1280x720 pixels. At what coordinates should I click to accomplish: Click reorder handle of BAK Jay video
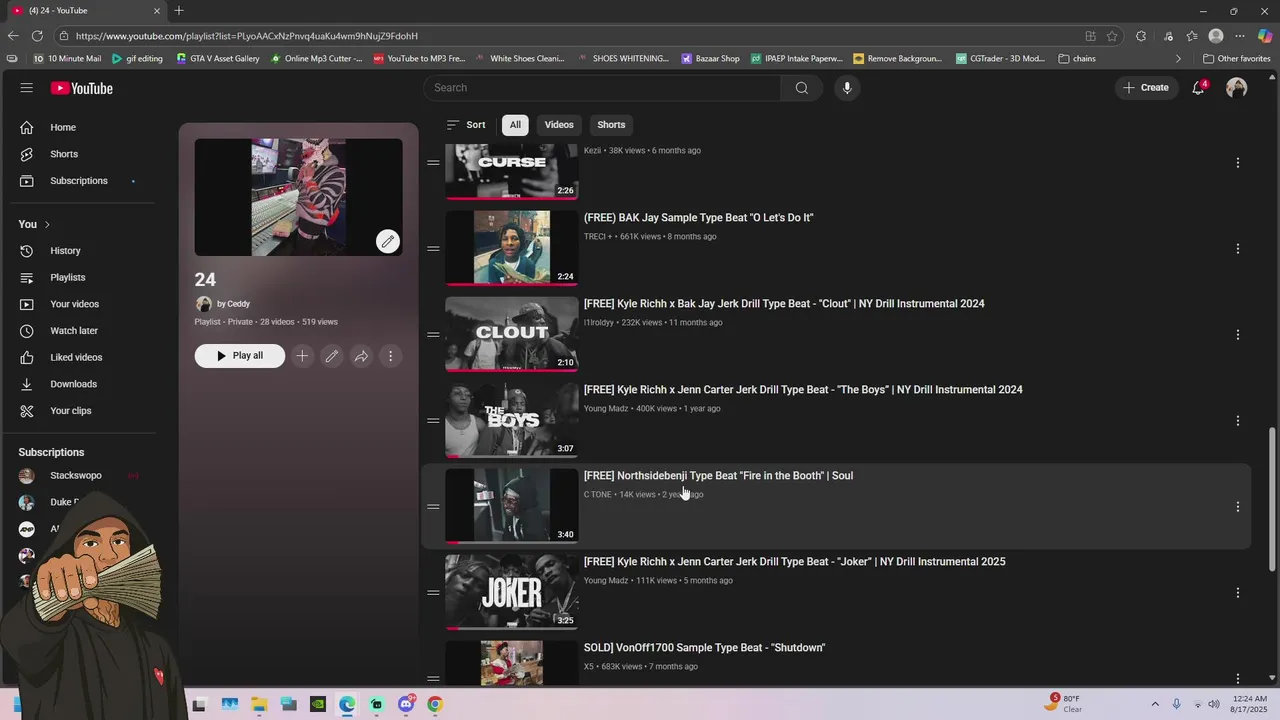coord(433,249)
